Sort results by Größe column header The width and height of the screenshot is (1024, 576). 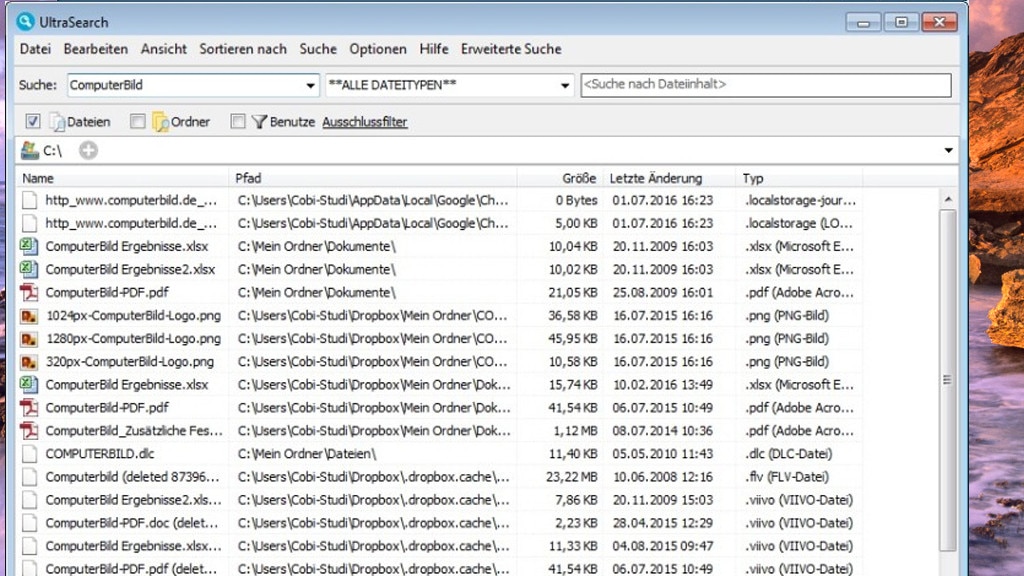[x=560, y=178]
